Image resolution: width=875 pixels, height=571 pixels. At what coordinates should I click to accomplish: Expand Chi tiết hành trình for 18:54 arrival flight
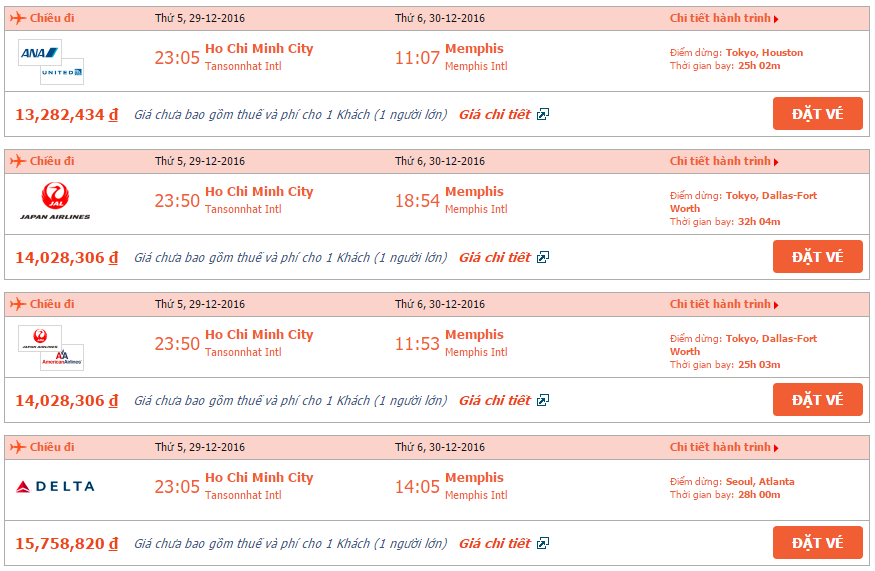[x=724, y=161]
